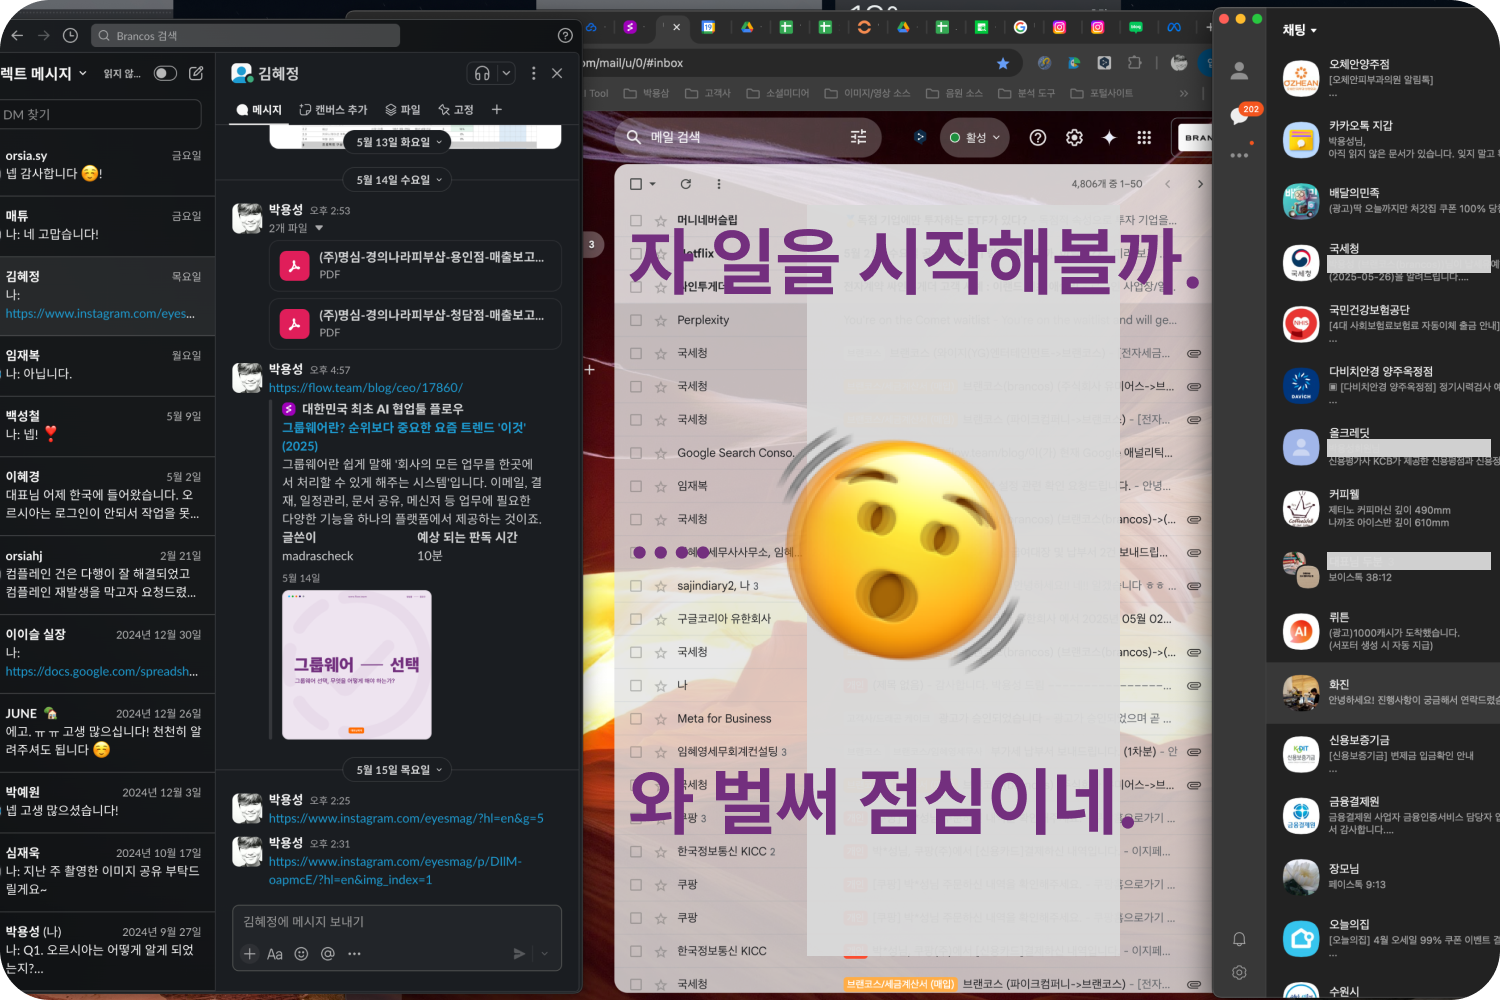Open emoji picker in Slack composer

click(301, 954)
